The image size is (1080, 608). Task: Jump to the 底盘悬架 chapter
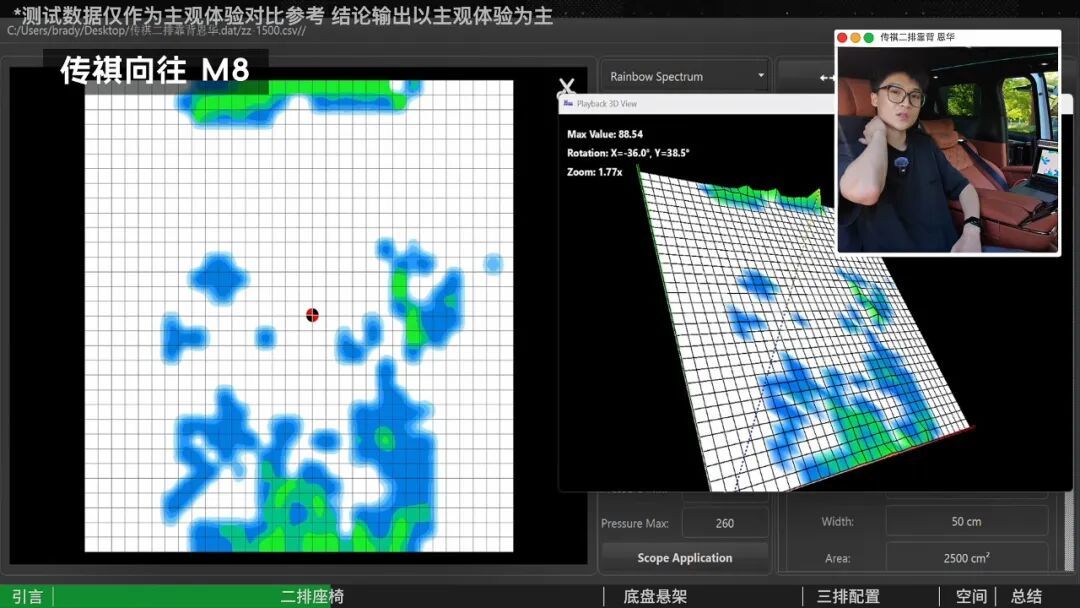[655, 596]
